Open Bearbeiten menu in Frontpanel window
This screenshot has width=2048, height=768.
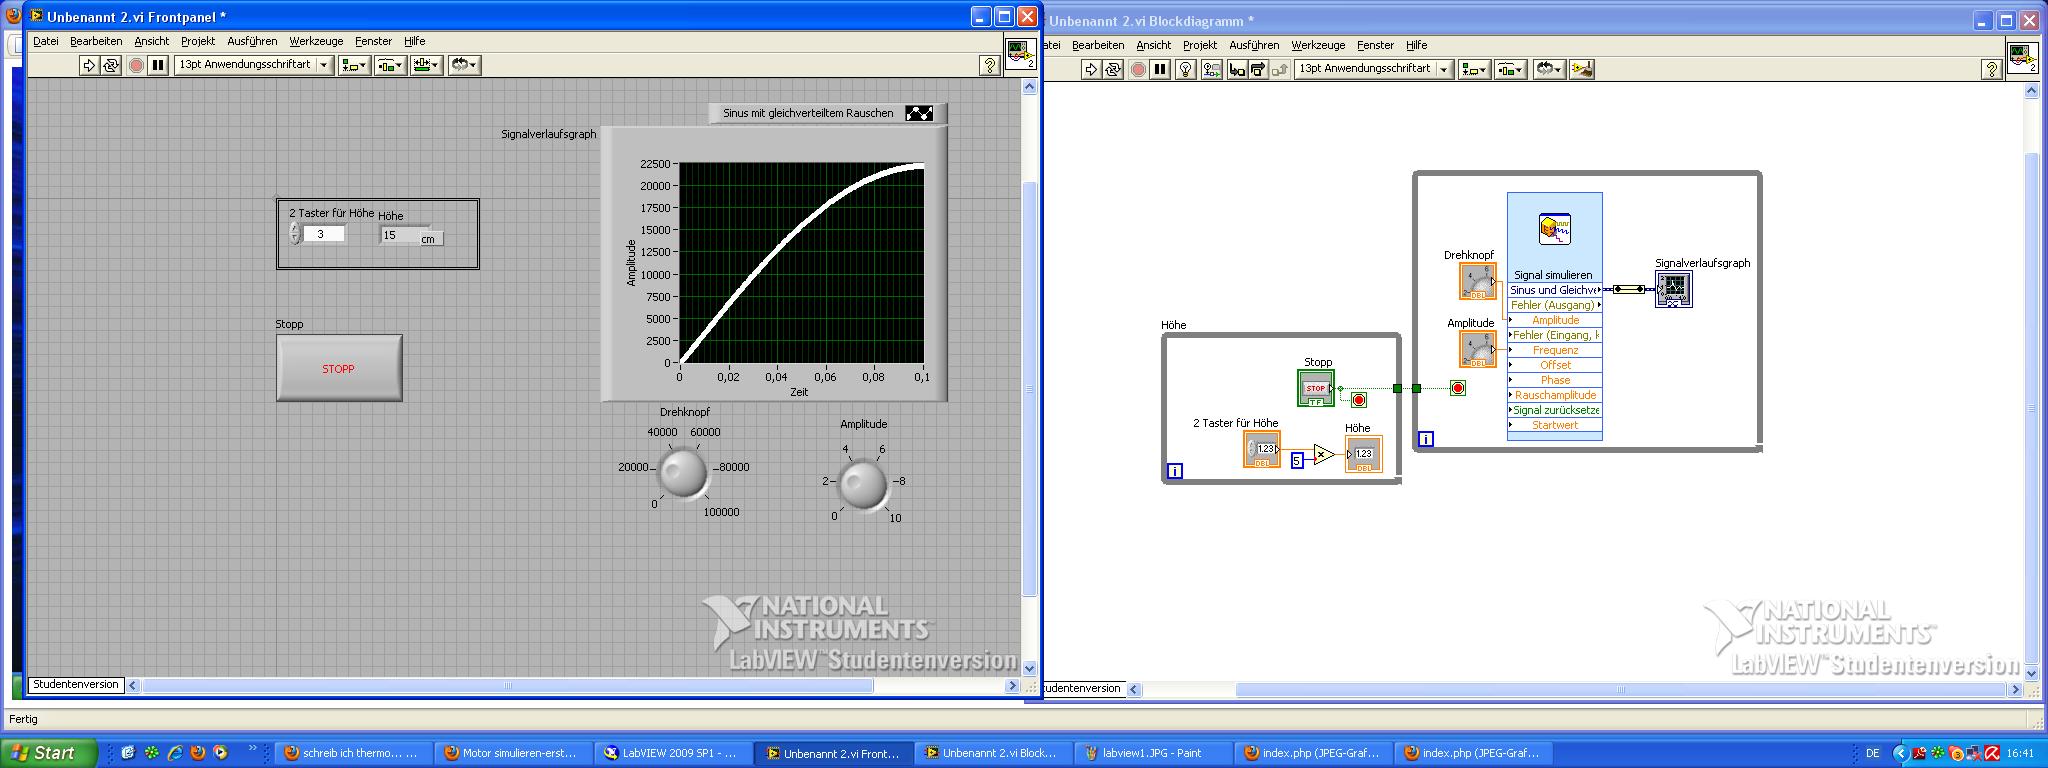96,41
